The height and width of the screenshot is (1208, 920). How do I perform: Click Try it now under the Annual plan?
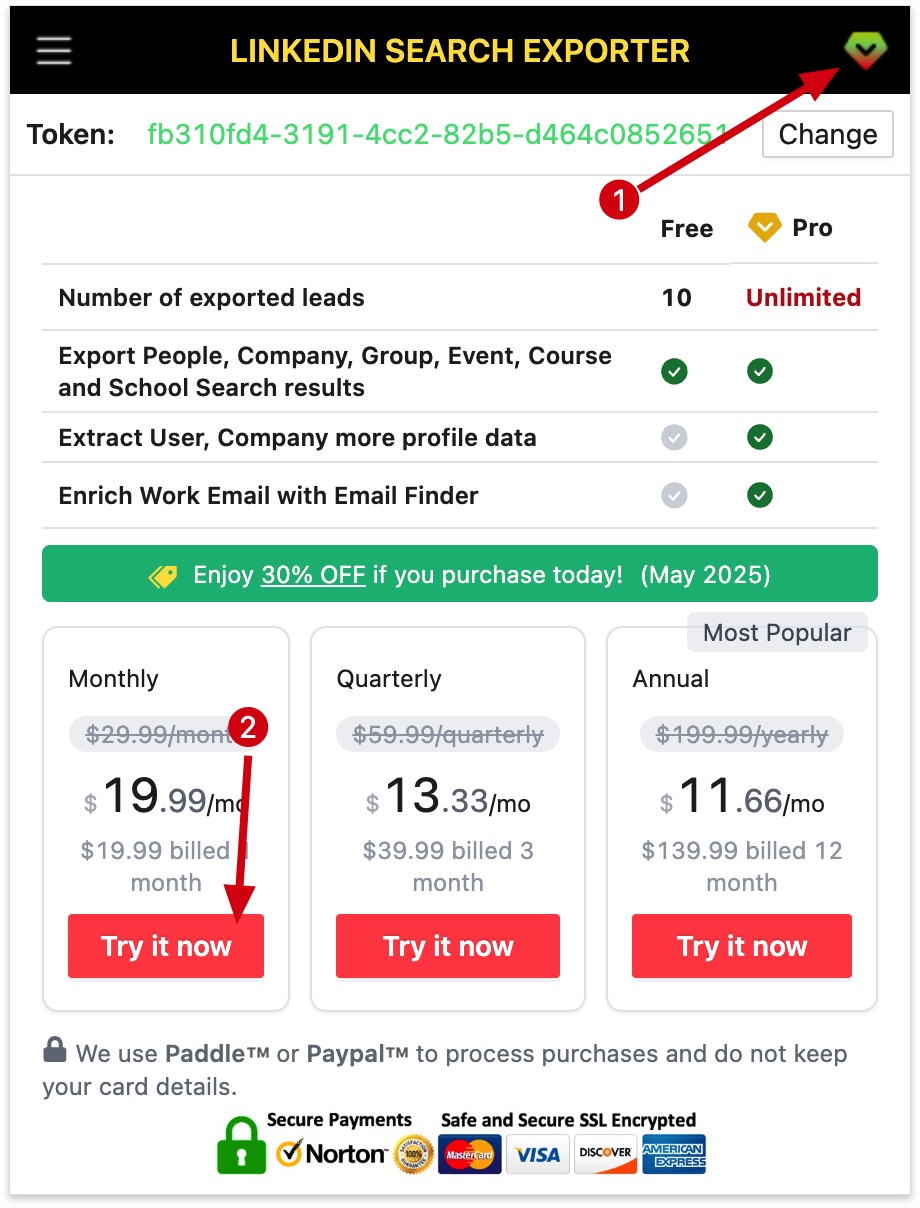[741, 945]
